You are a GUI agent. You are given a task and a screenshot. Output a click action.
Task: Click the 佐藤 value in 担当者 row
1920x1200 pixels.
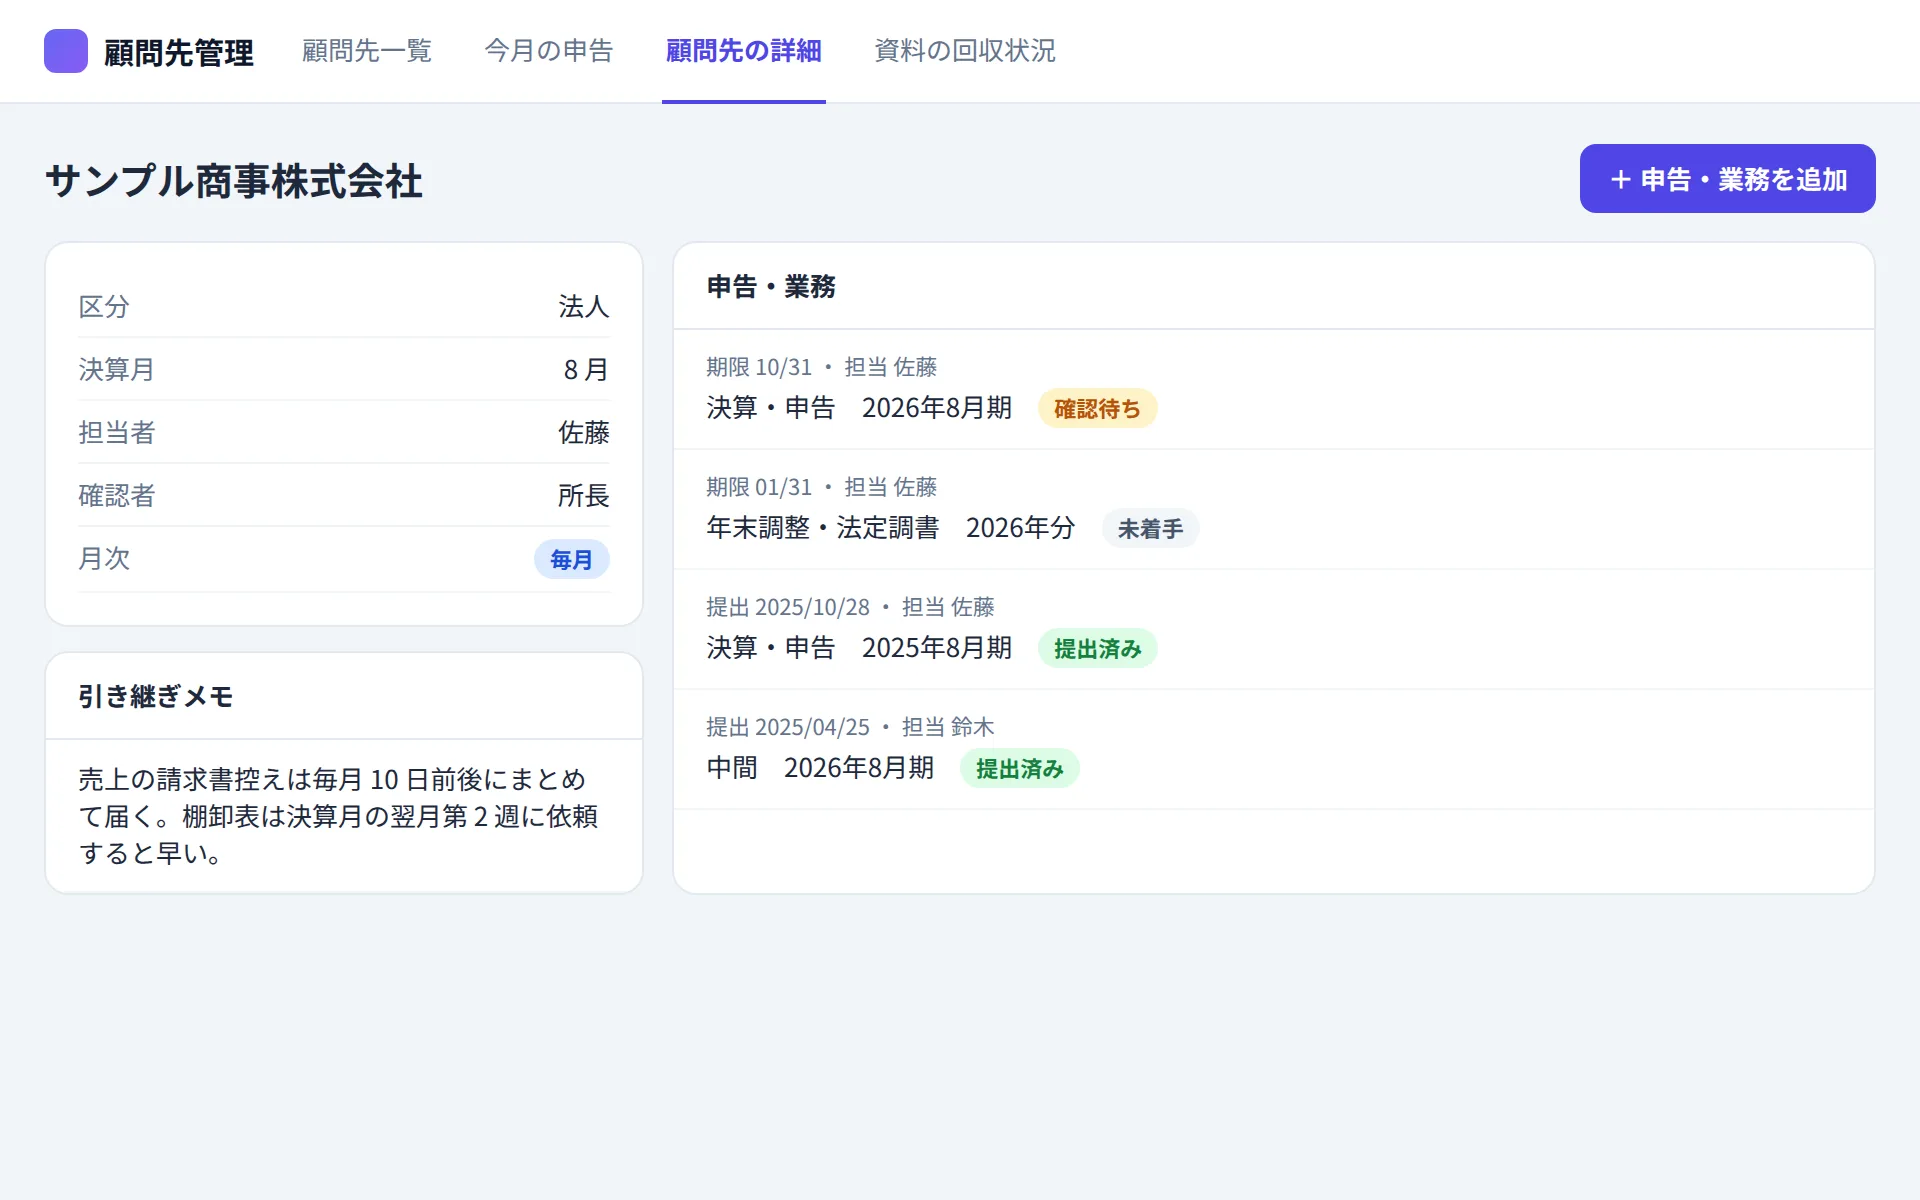584,433
